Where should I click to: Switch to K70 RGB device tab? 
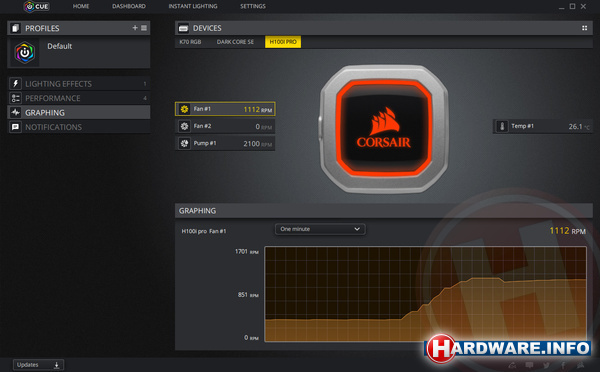tap(190, 42)
